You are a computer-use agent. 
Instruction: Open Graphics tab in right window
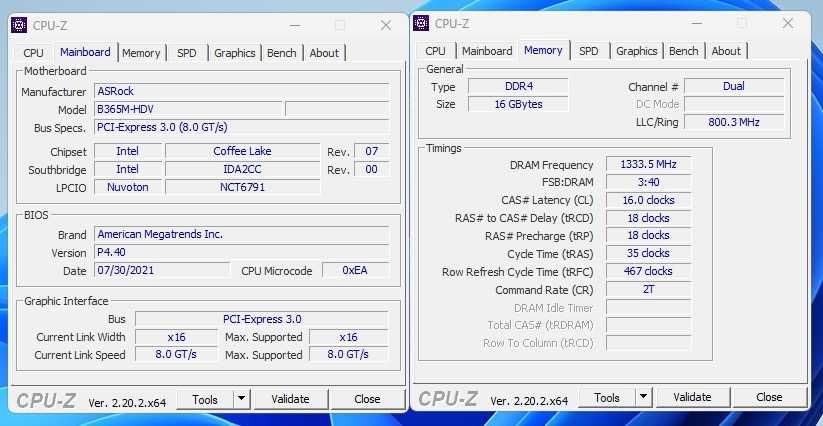coord(637,51)
